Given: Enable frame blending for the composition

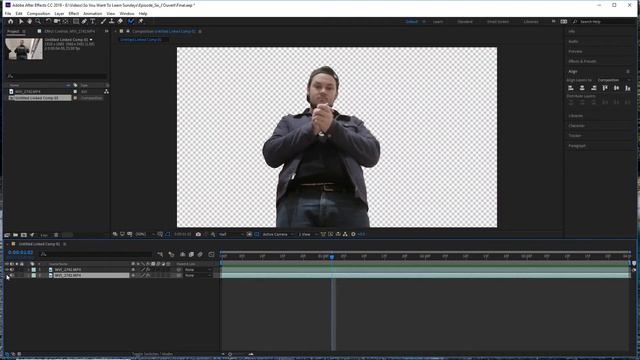Looking at the screenshot, I should point(191,254).
